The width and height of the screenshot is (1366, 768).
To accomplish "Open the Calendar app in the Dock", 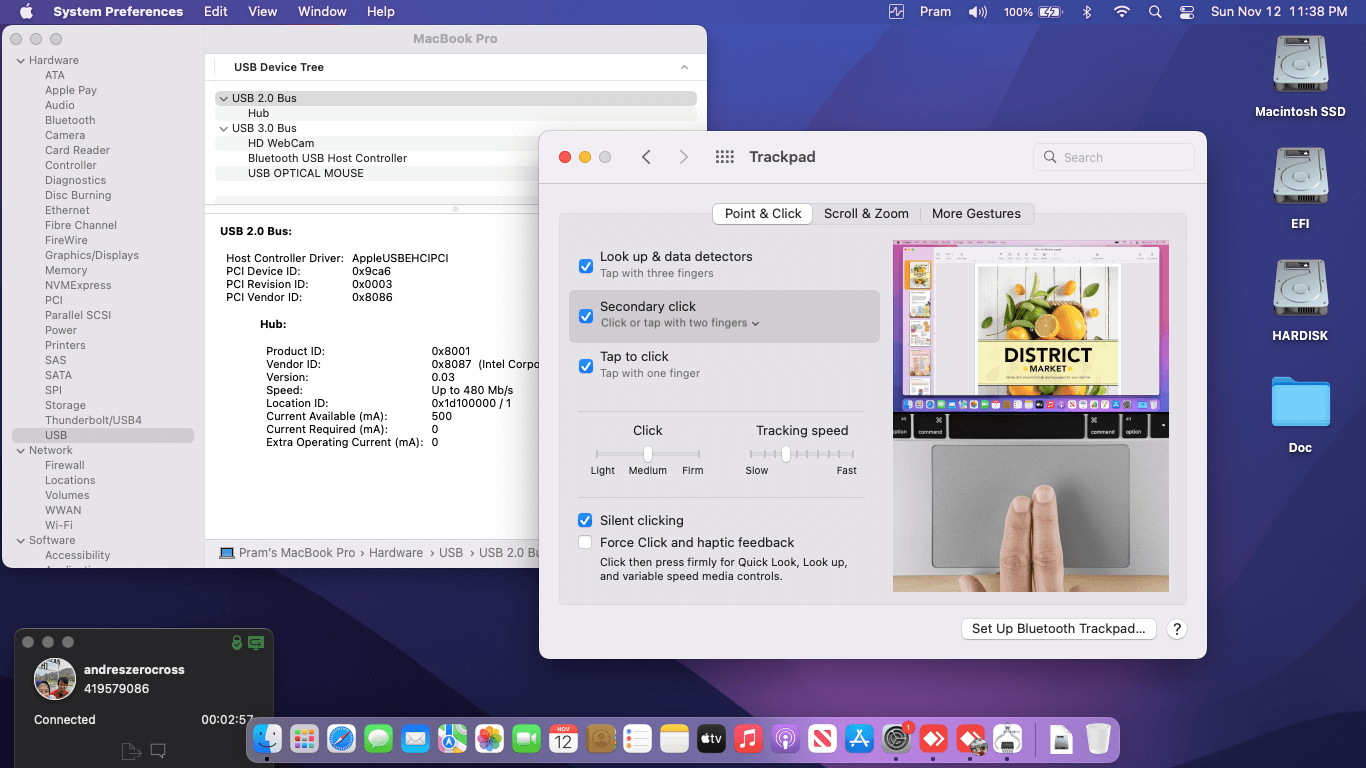I will pyautogui.click(x=563, y=739).
